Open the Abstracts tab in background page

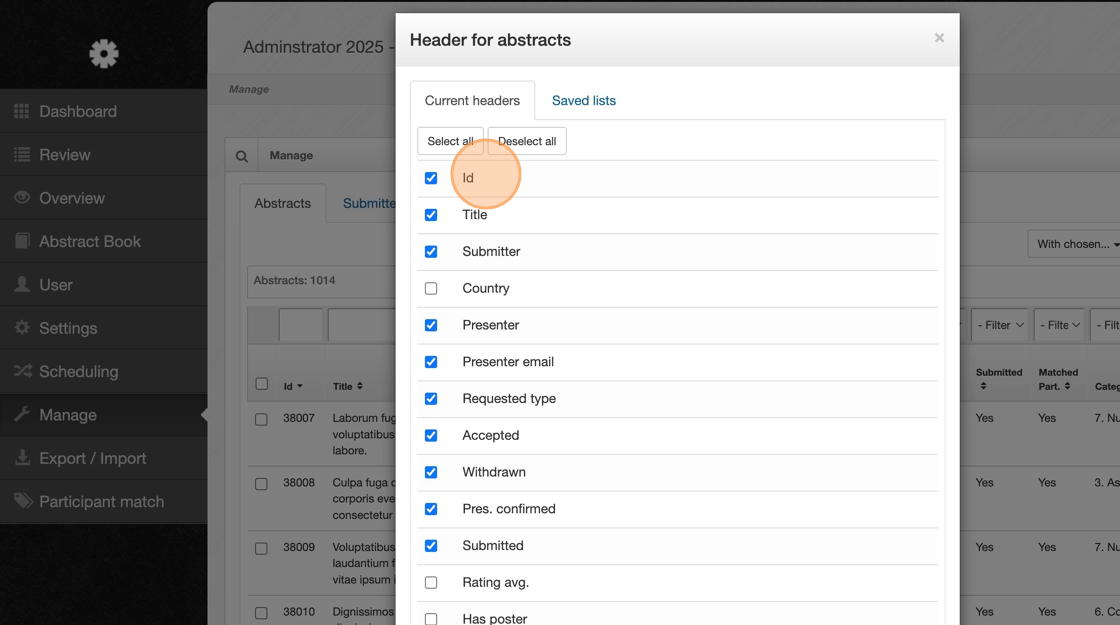click(283, 204)
